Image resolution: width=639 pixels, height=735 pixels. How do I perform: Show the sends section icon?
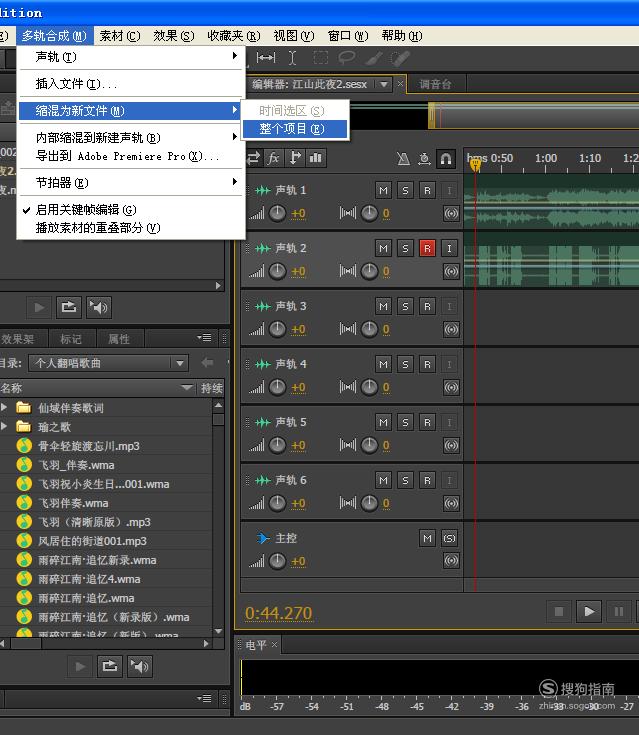(295, 158)
